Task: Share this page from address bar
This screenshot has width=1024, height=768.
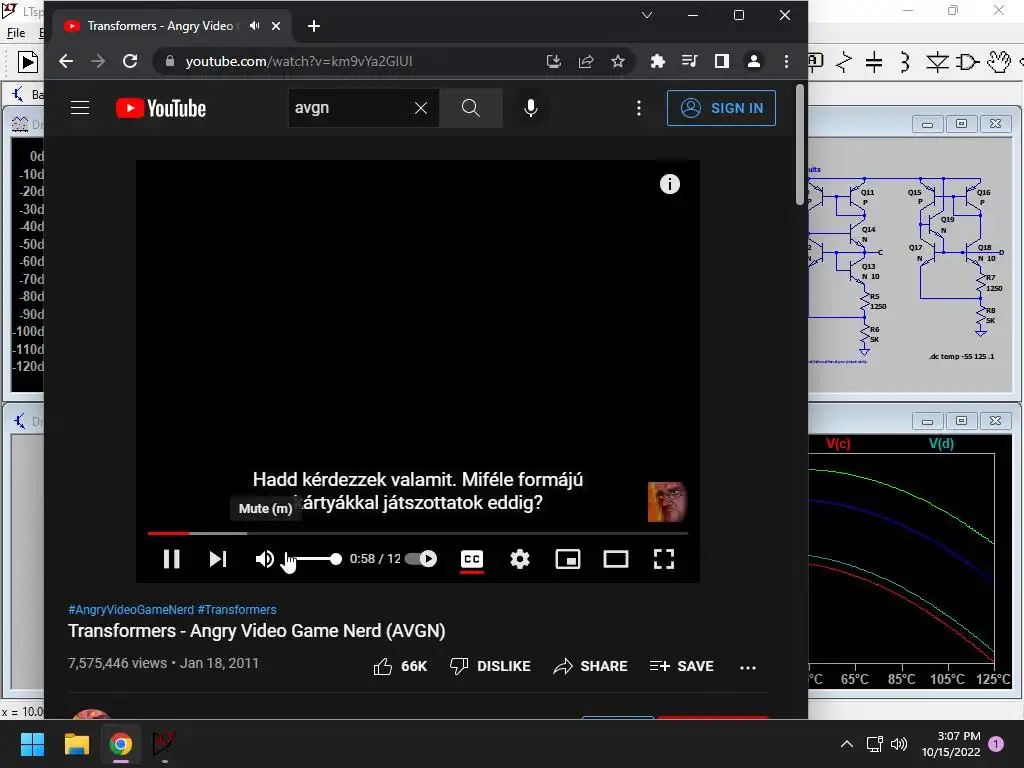Action: pos(586,61)
